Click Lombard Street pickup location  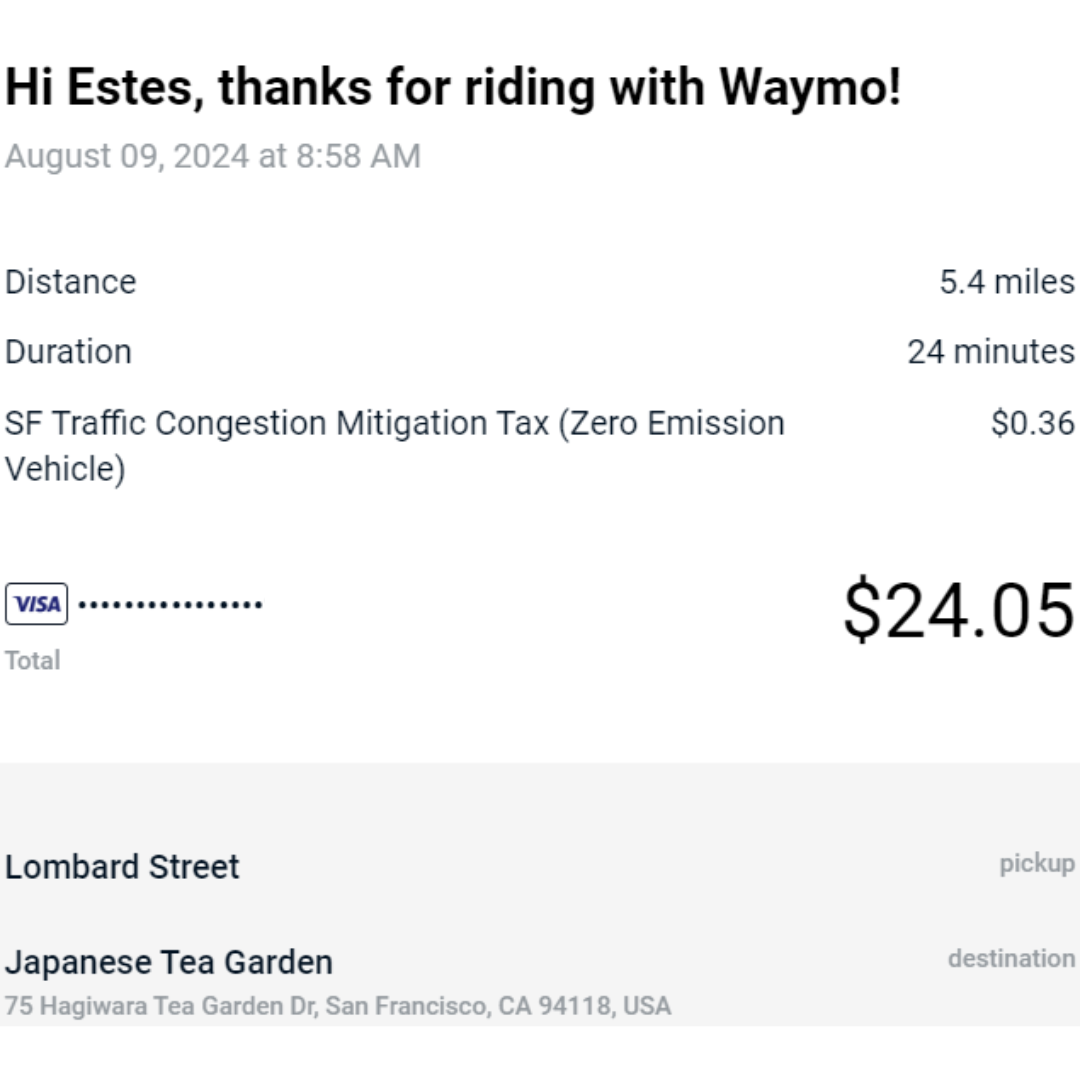tap(122, 866)
